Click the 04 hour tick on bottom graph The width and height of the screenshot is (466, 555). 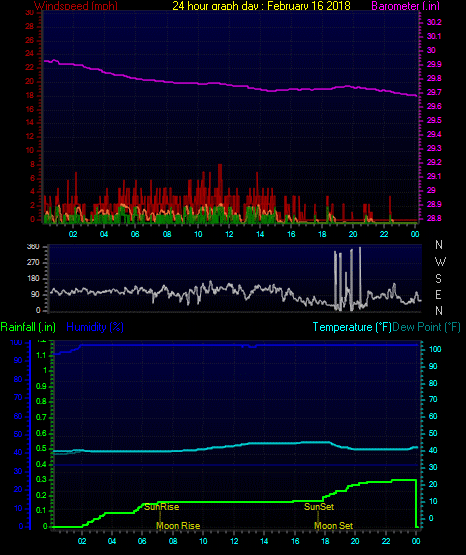pos(112,541)
